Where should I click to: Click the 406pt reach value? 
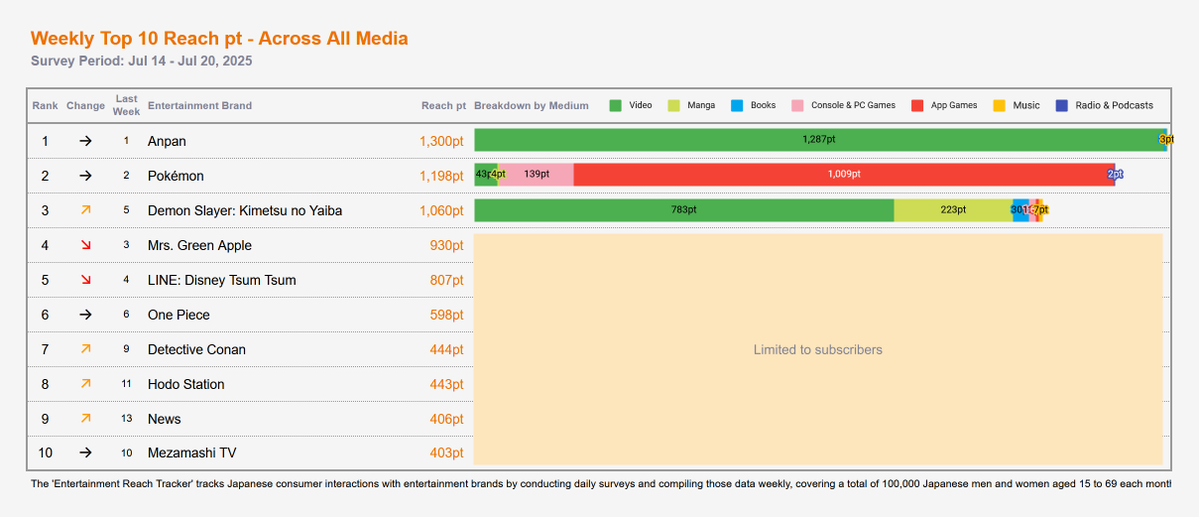(447, 419)
